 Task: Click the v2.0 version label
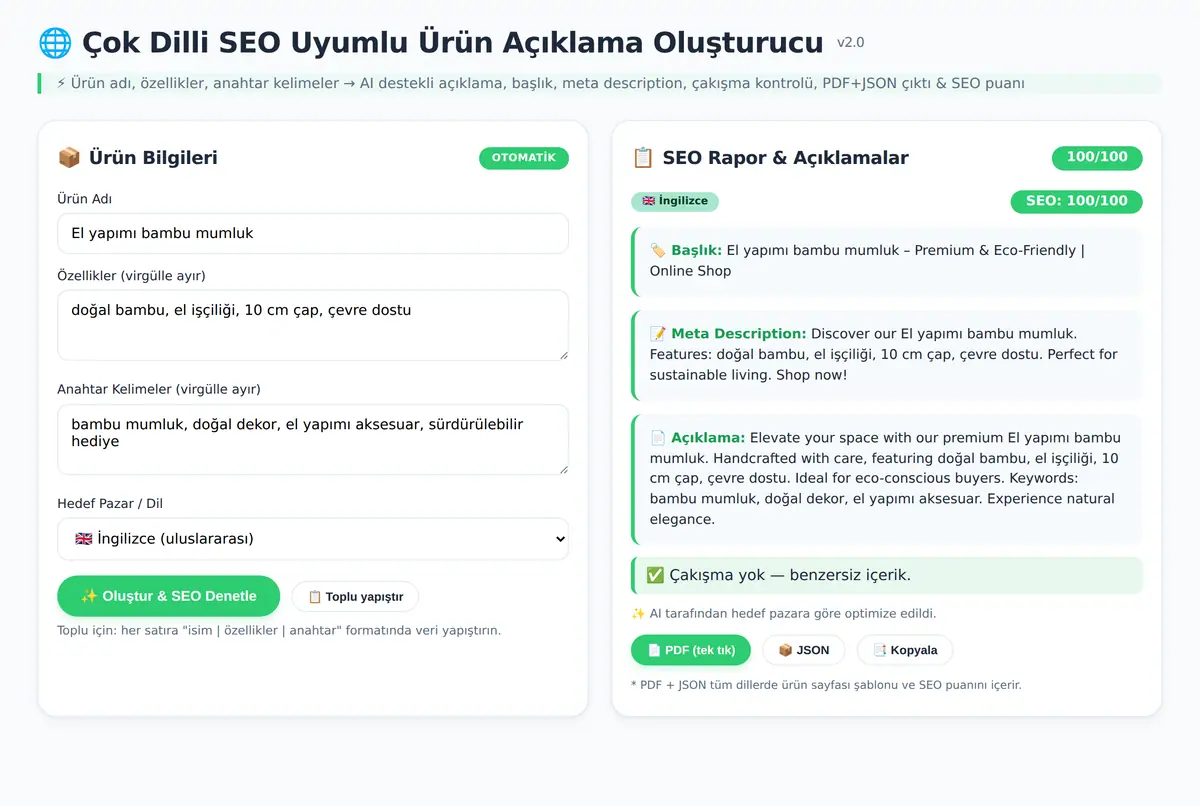851,42
